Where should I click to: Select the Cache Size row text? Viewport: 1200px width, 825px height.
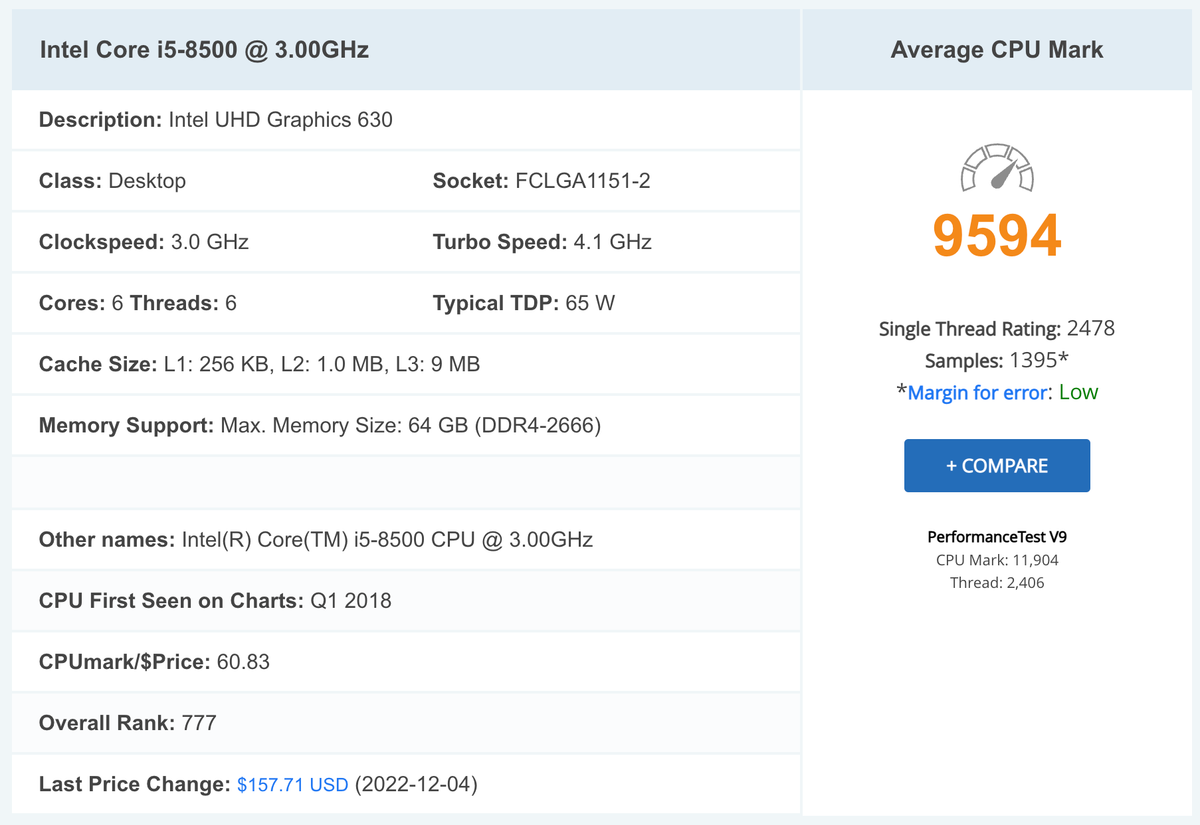coord(259,364)
